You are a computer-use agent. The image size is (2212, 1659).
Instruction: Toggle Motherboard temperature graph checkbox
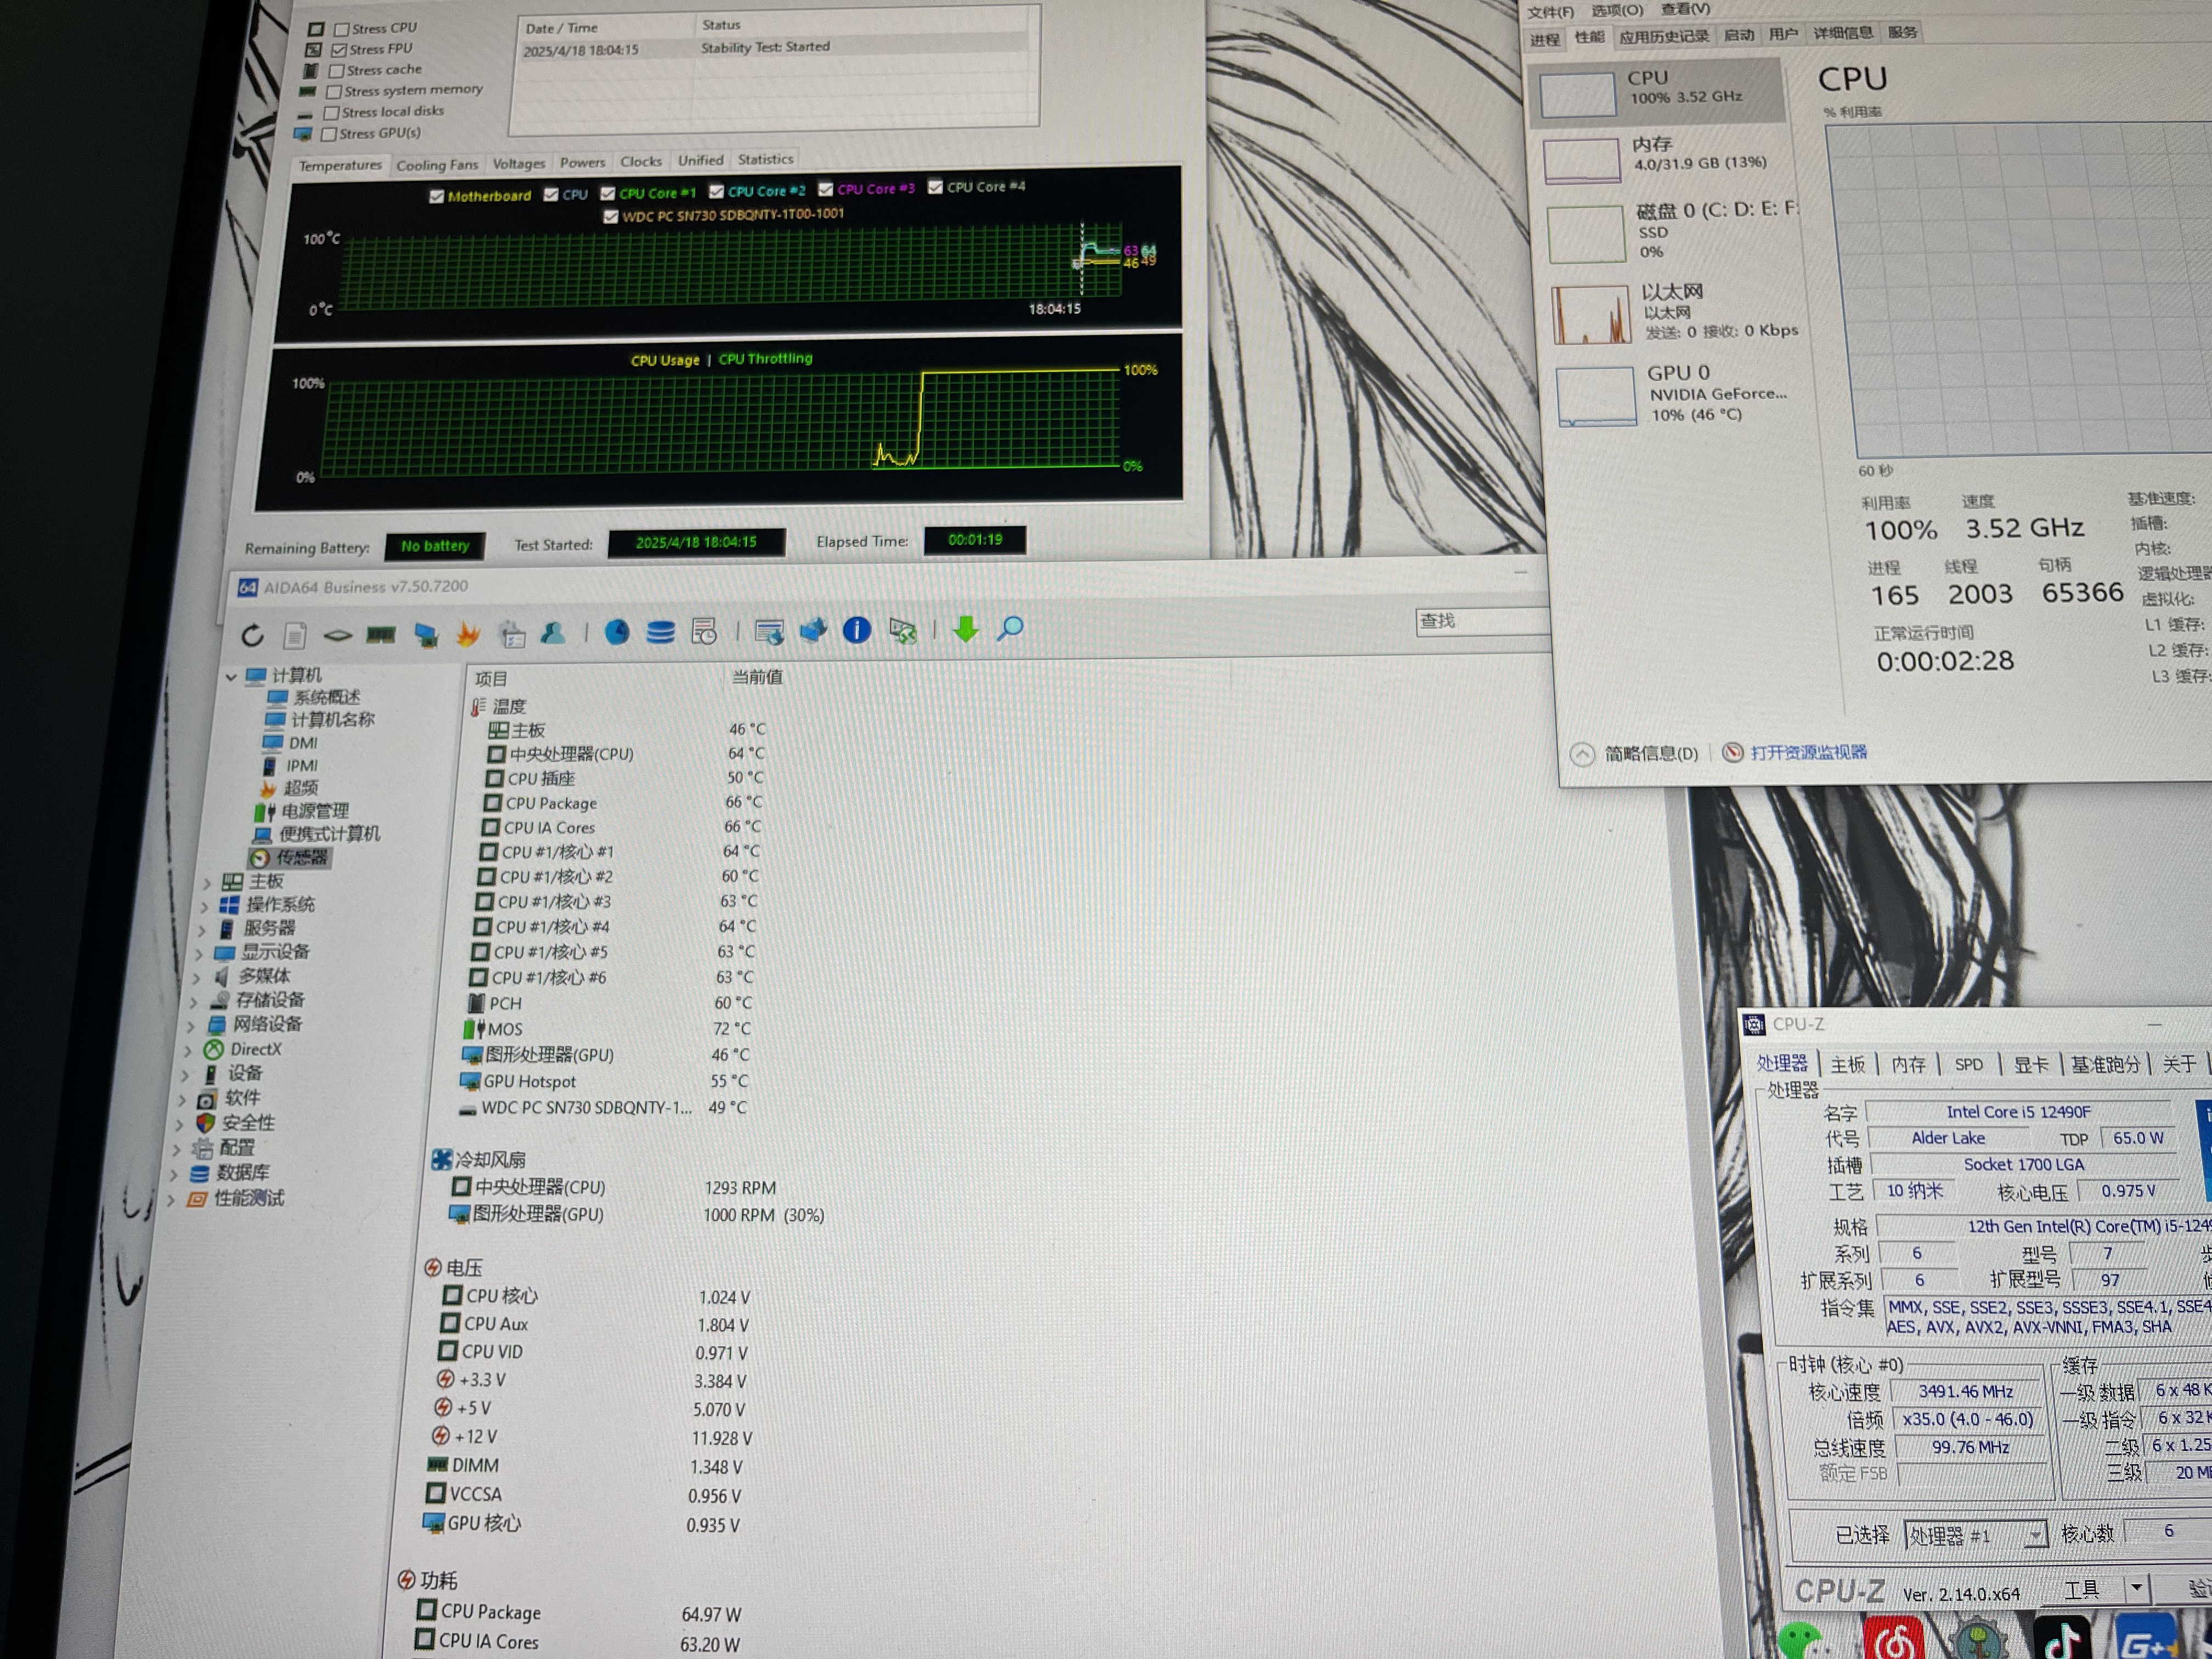[436, 197]
